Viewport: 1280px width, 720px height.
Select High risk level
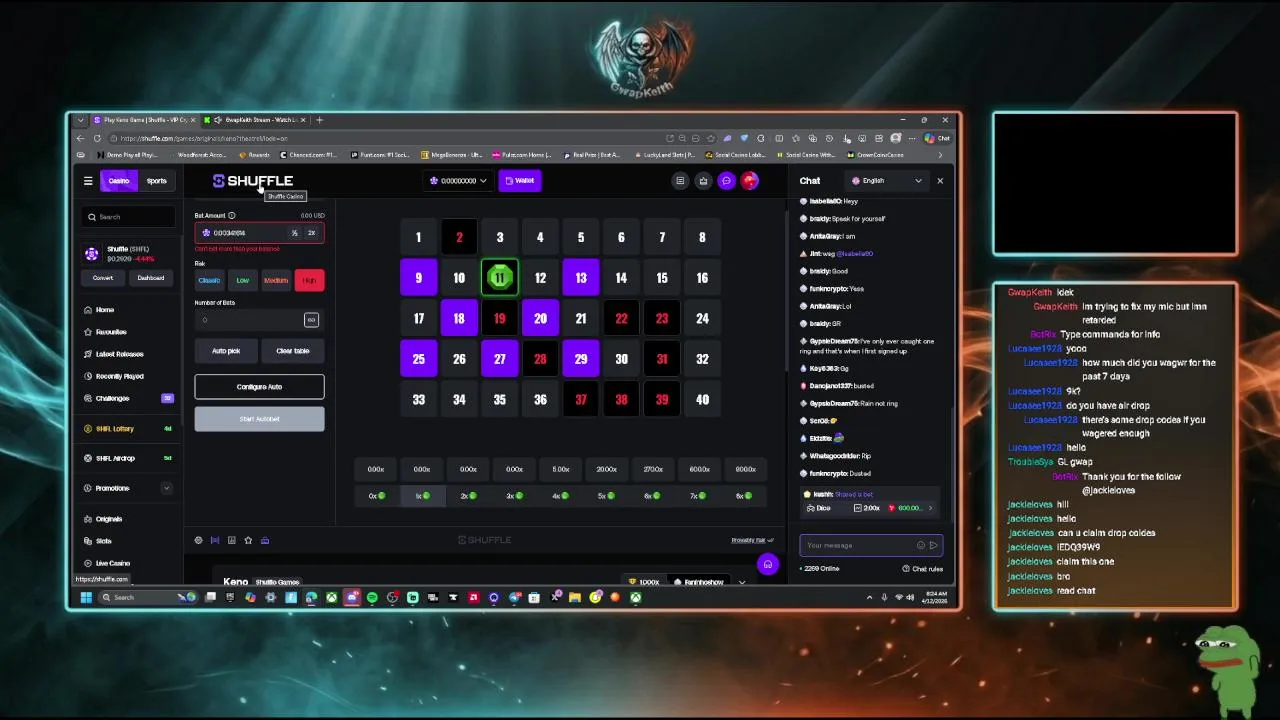coord(309,280)
